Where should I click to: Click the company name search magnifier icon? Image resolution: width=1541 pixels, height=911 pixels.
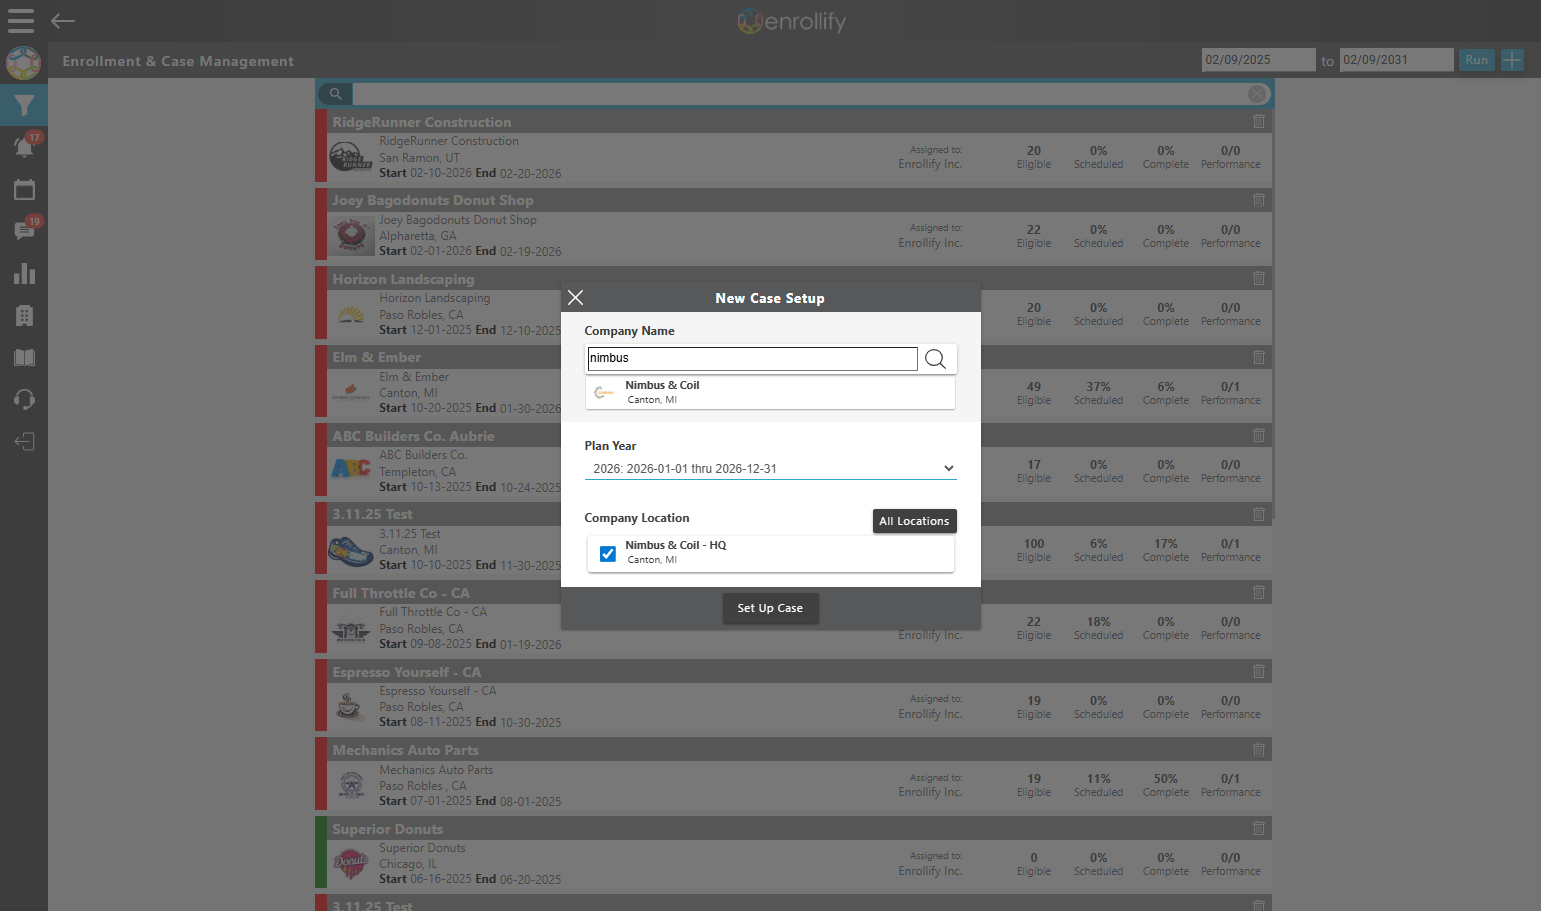(935, 359)
